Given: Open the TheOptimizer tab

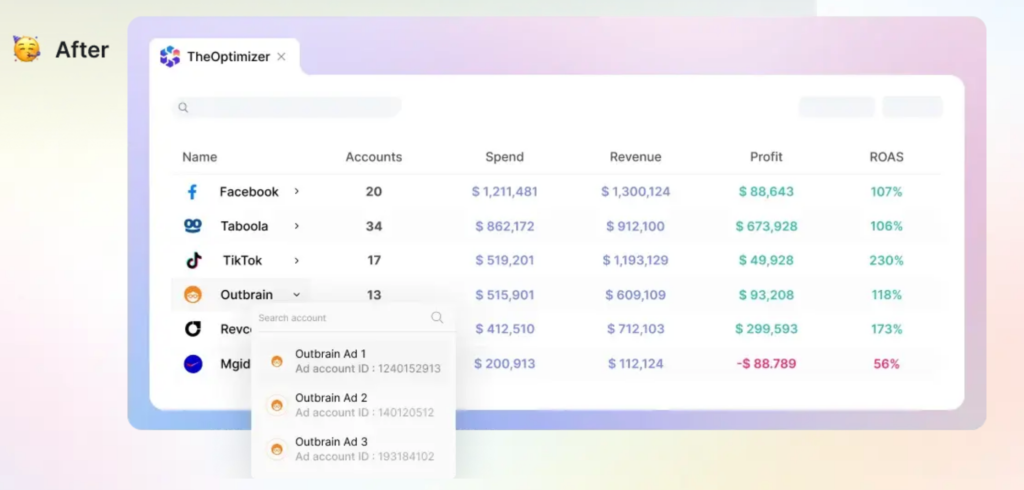Looking at the screenshot, I should point(224,57).
